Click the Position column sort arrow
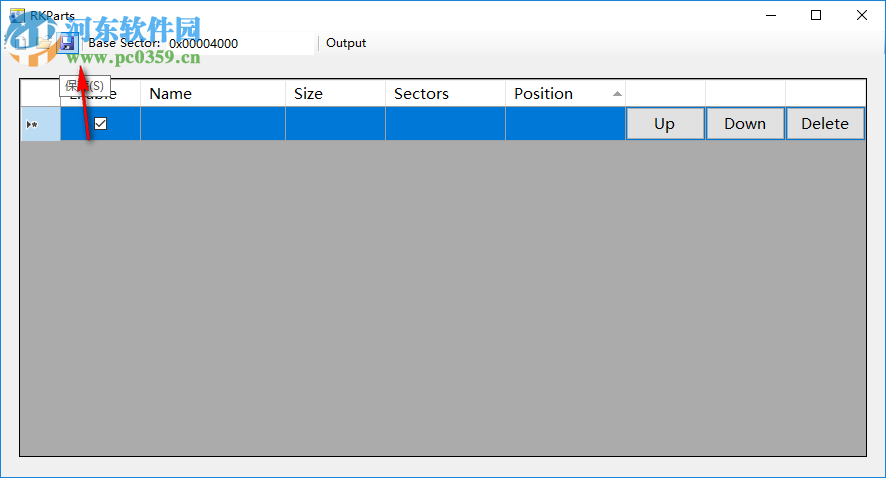Screen dimensions: 886x478 (x=617, y=94)
